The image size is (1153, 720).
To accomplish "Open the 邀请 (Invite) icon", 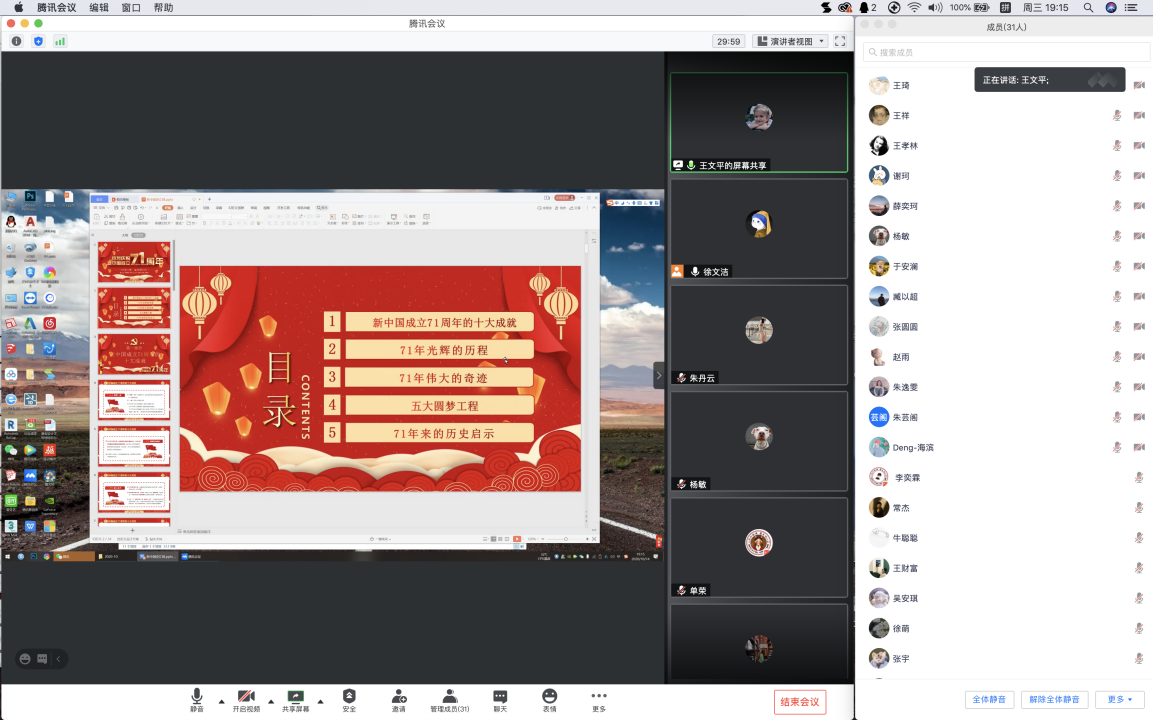I will [399, 696].
